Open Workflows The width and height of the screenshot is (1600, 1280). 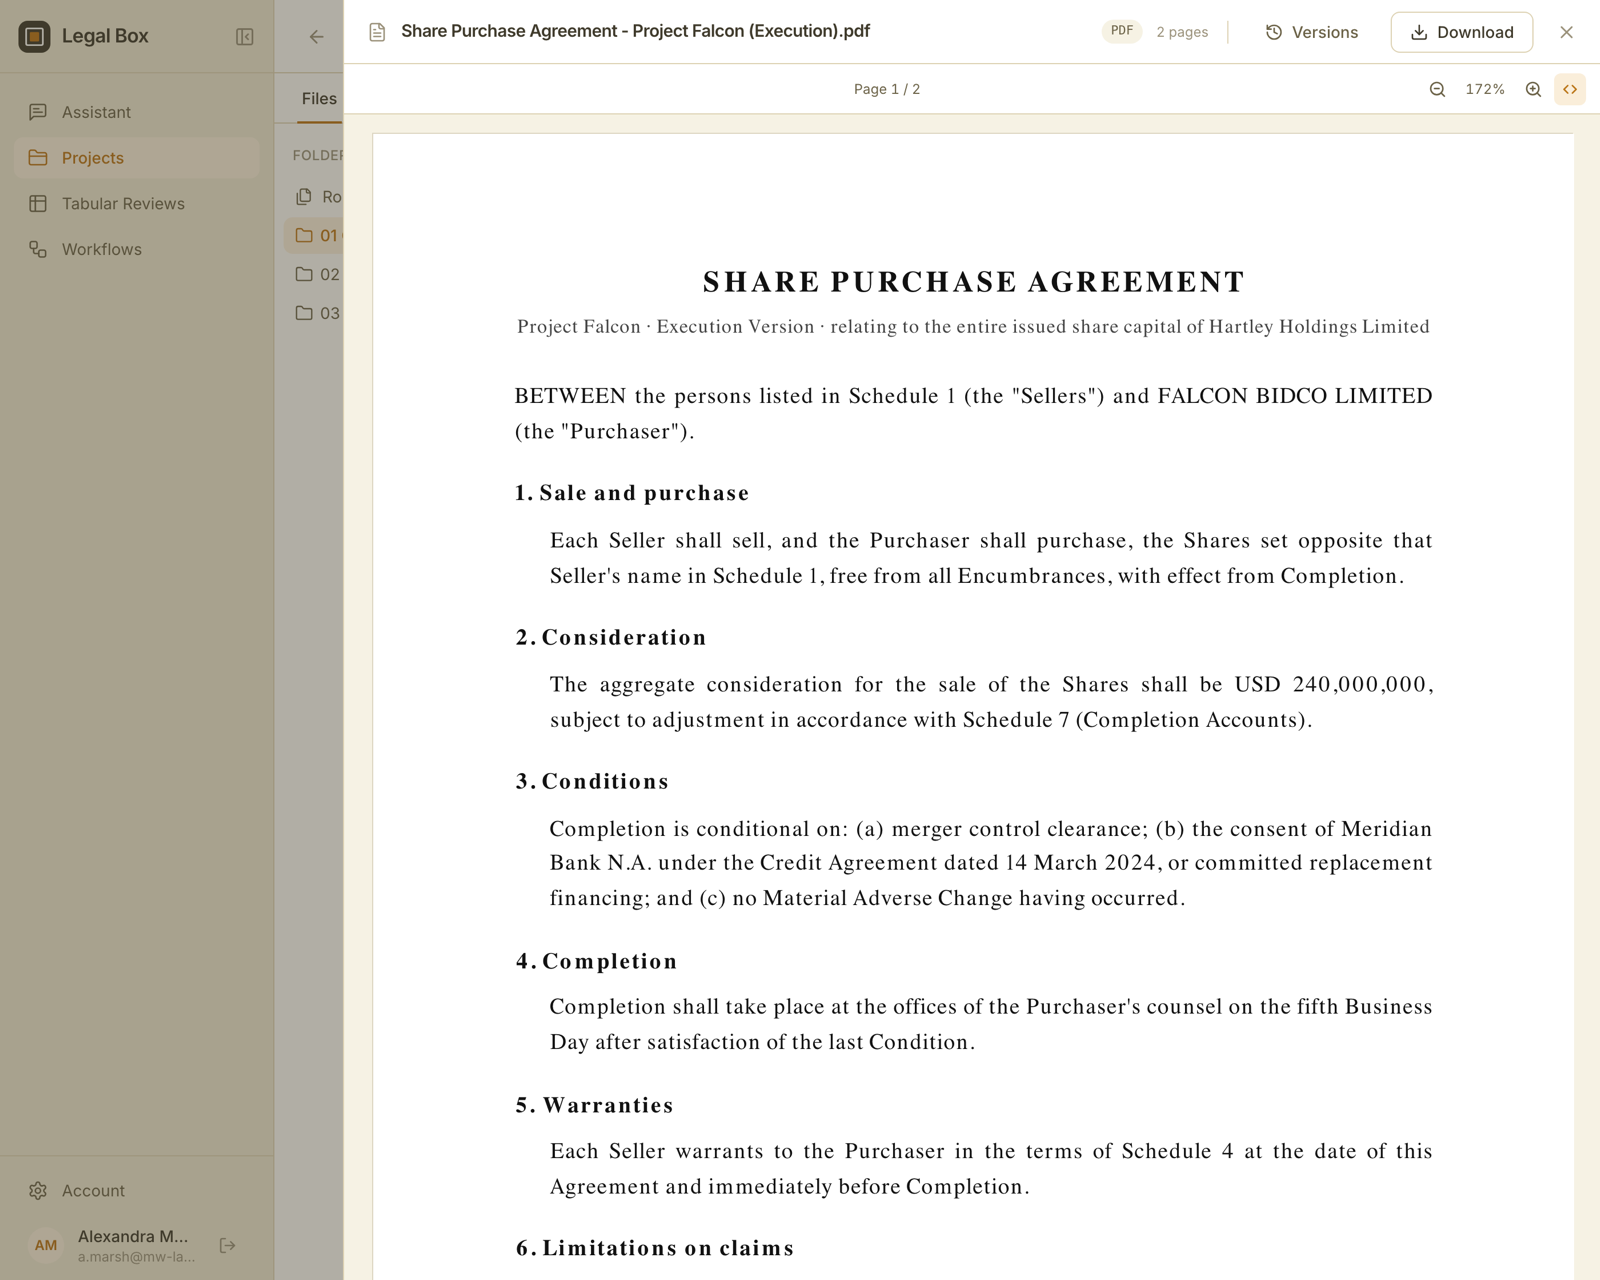137,249
